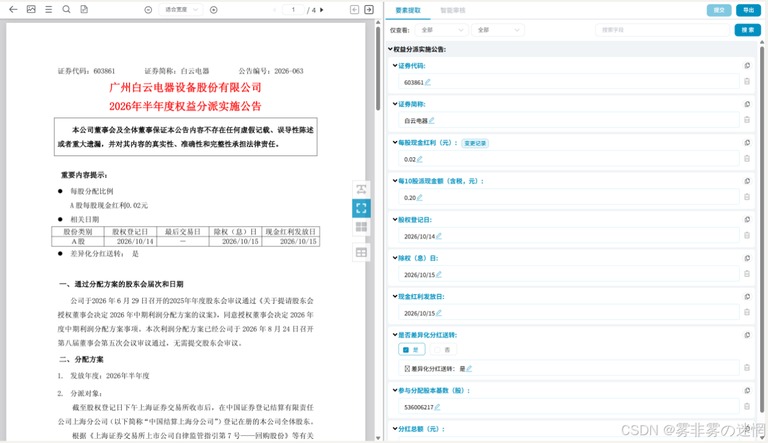Copy the 证券代码 field using copy icon
The image size is (768, 443).
[747, 66]
